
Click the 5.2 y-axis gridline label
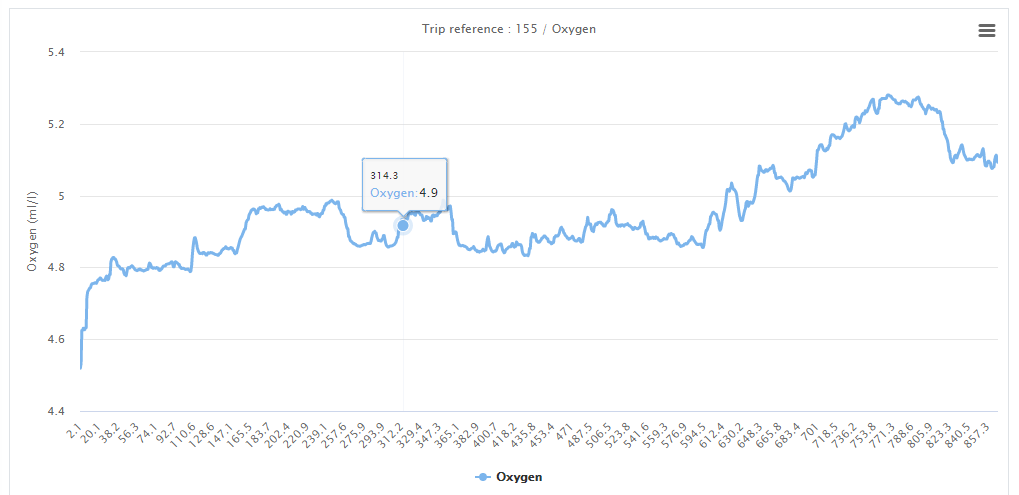(x=57, y=124)
